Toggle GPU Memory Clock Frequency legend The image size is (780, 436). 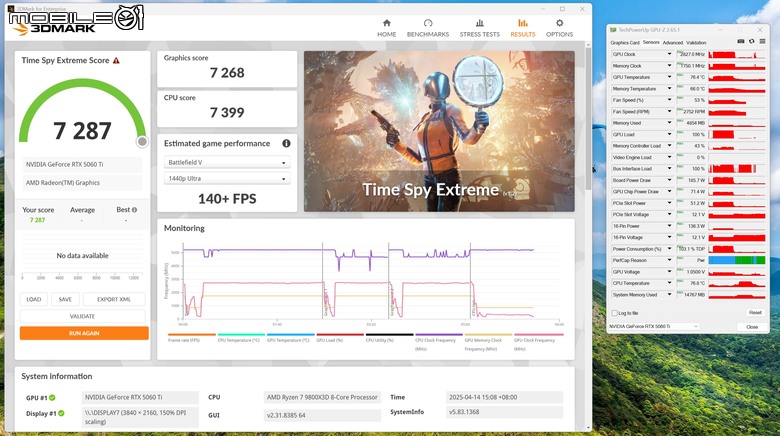[488, 342]
